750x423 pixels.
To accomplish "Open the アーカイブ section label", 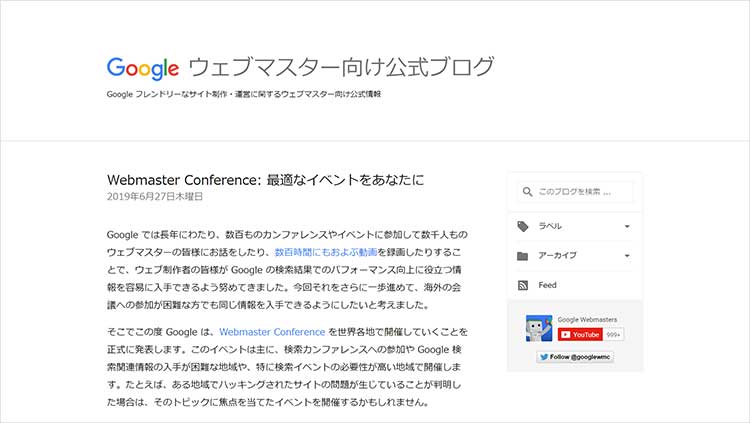I will (x=557, y=256).
